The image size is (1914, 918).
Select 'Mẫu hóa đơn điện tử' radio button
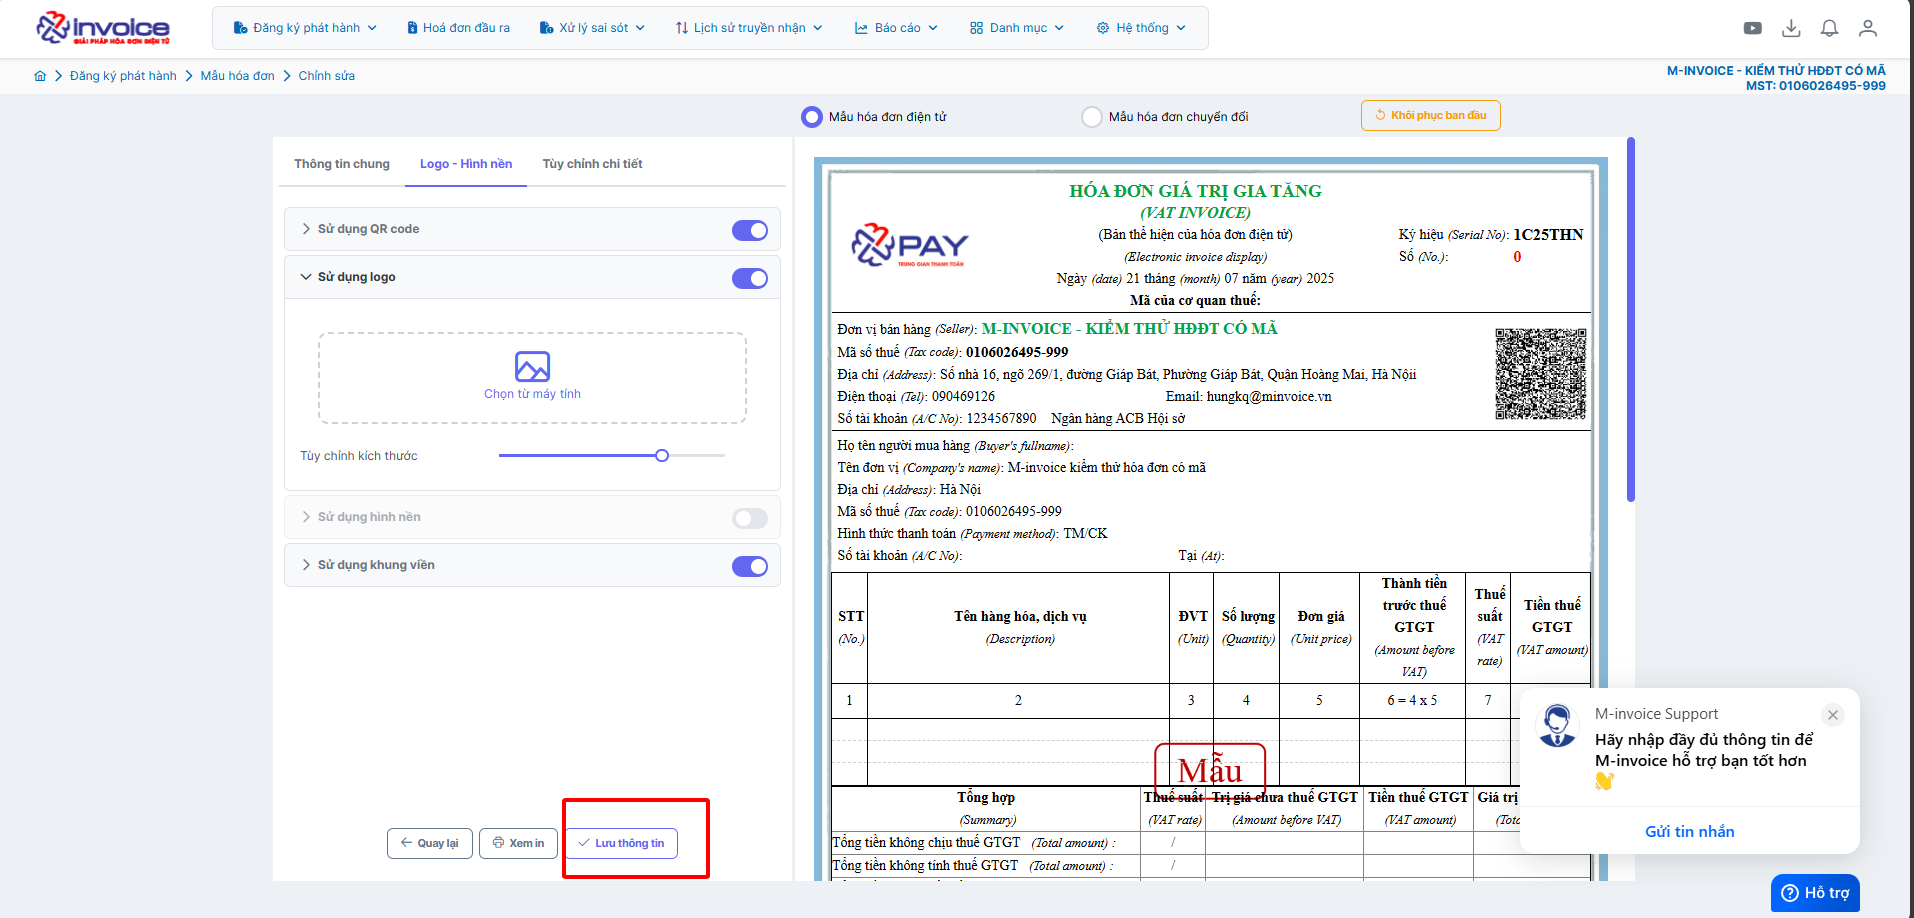click(811, 117)
